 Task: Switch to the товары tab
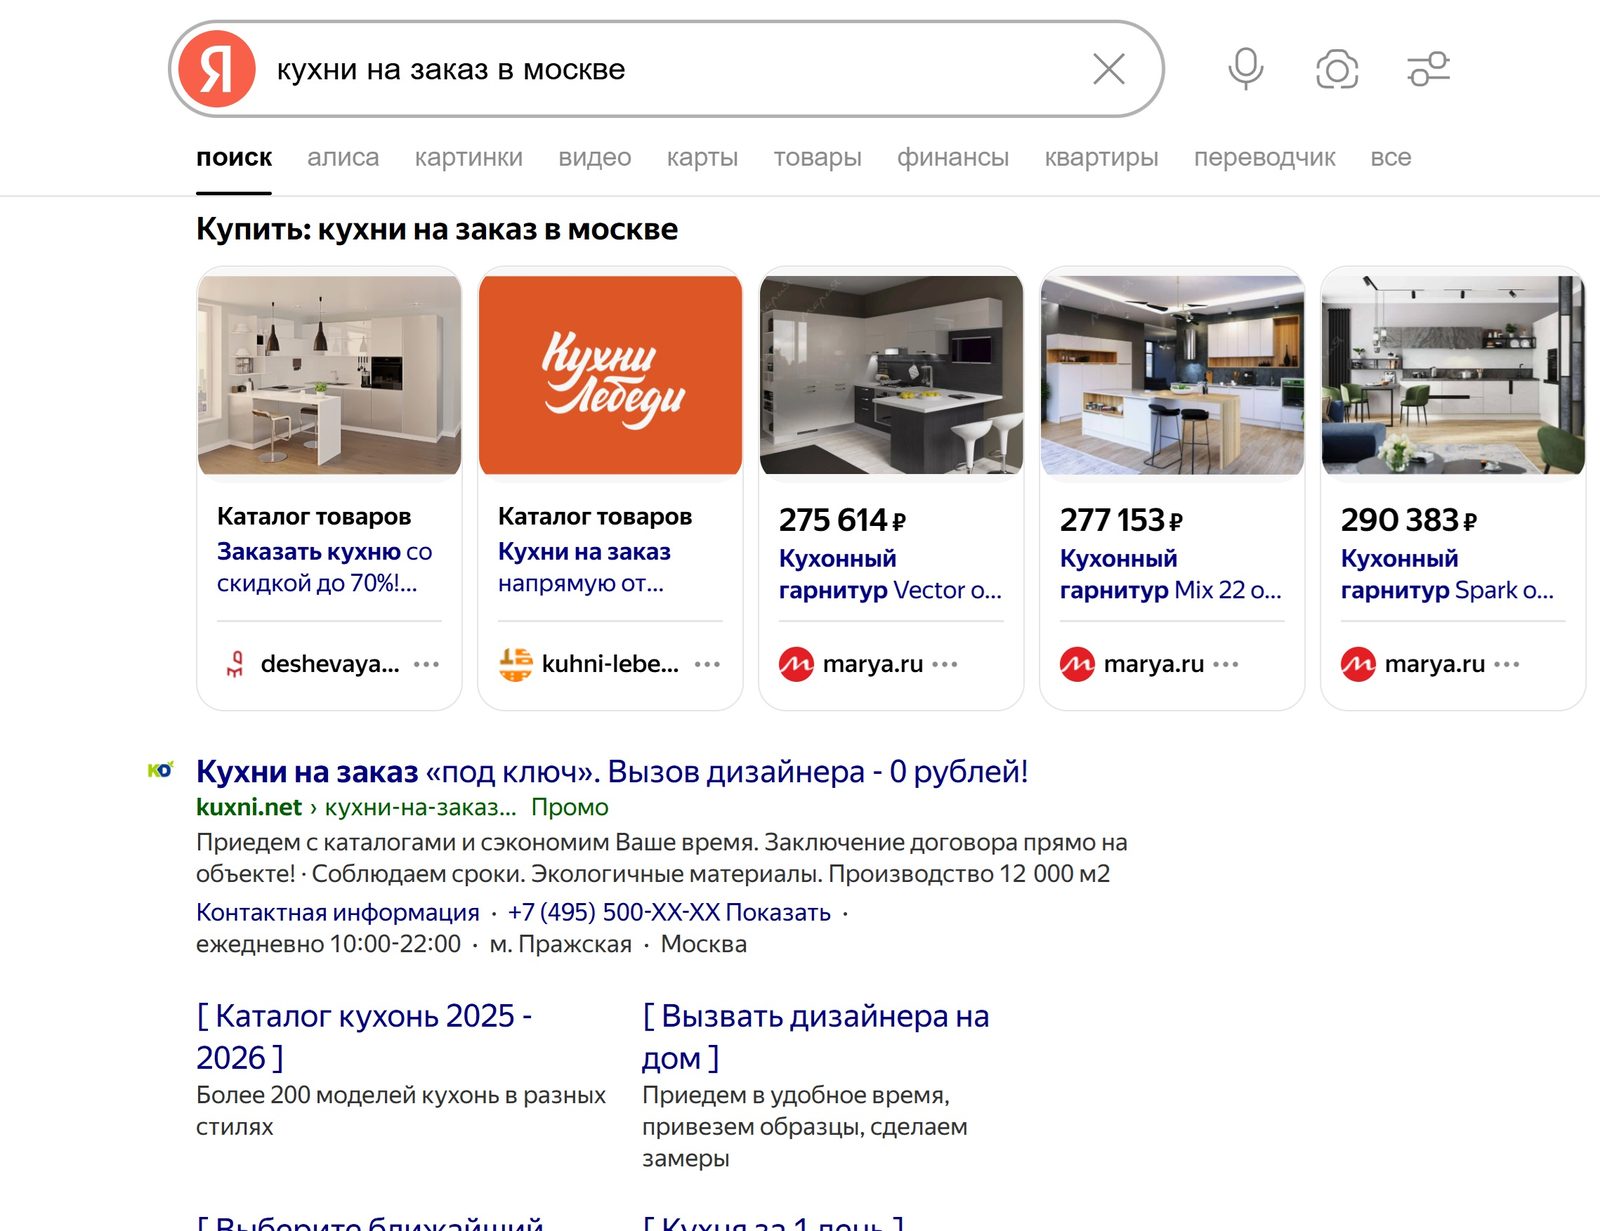tap(817, 157)
